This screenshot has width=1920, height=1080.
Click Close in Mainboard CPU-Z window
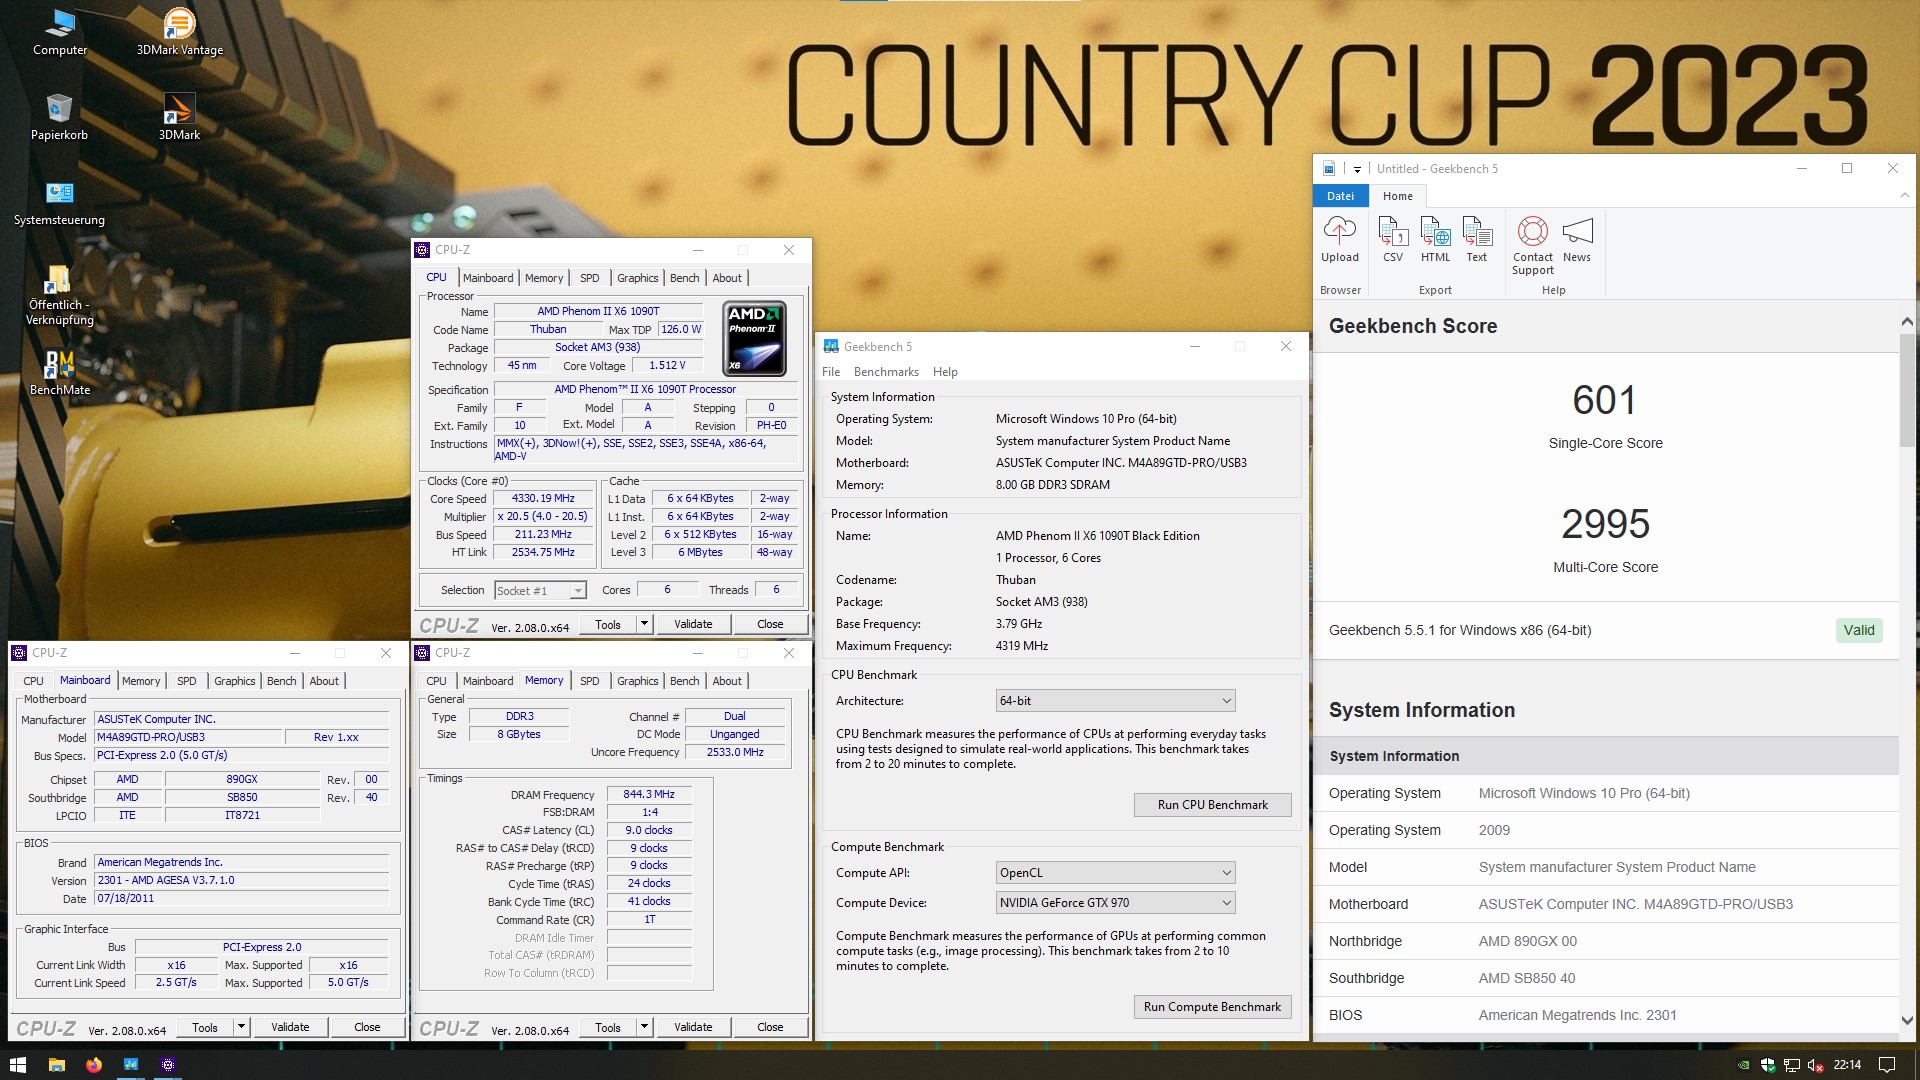tap(367, 1027)
